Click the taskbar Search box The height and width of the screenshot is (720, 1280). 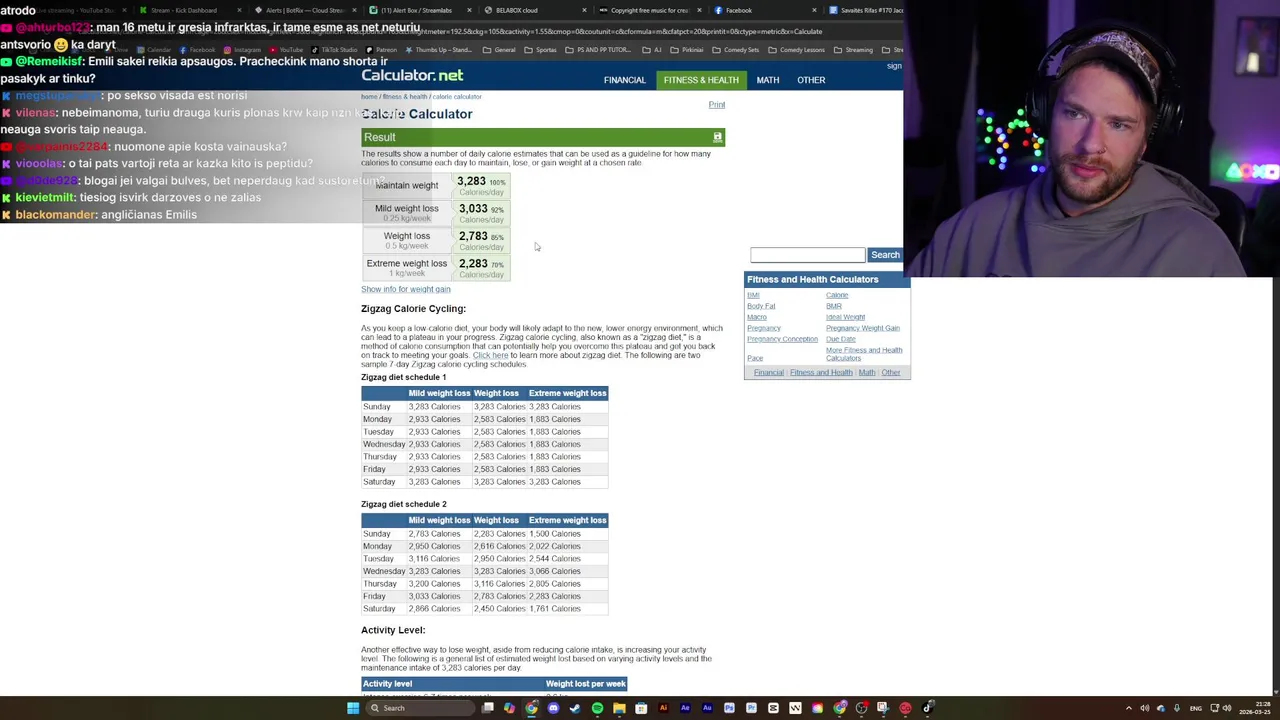pos(420,708)
